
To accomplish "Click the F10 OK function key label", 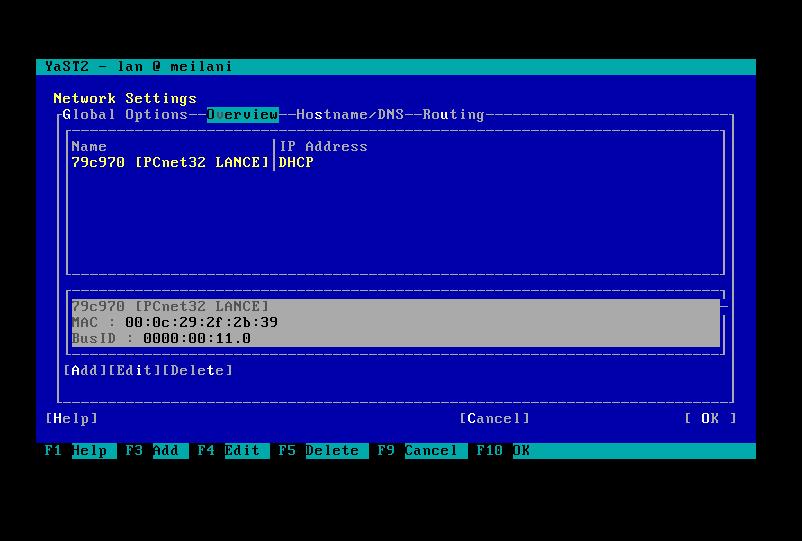I will [x=503, y=450].
